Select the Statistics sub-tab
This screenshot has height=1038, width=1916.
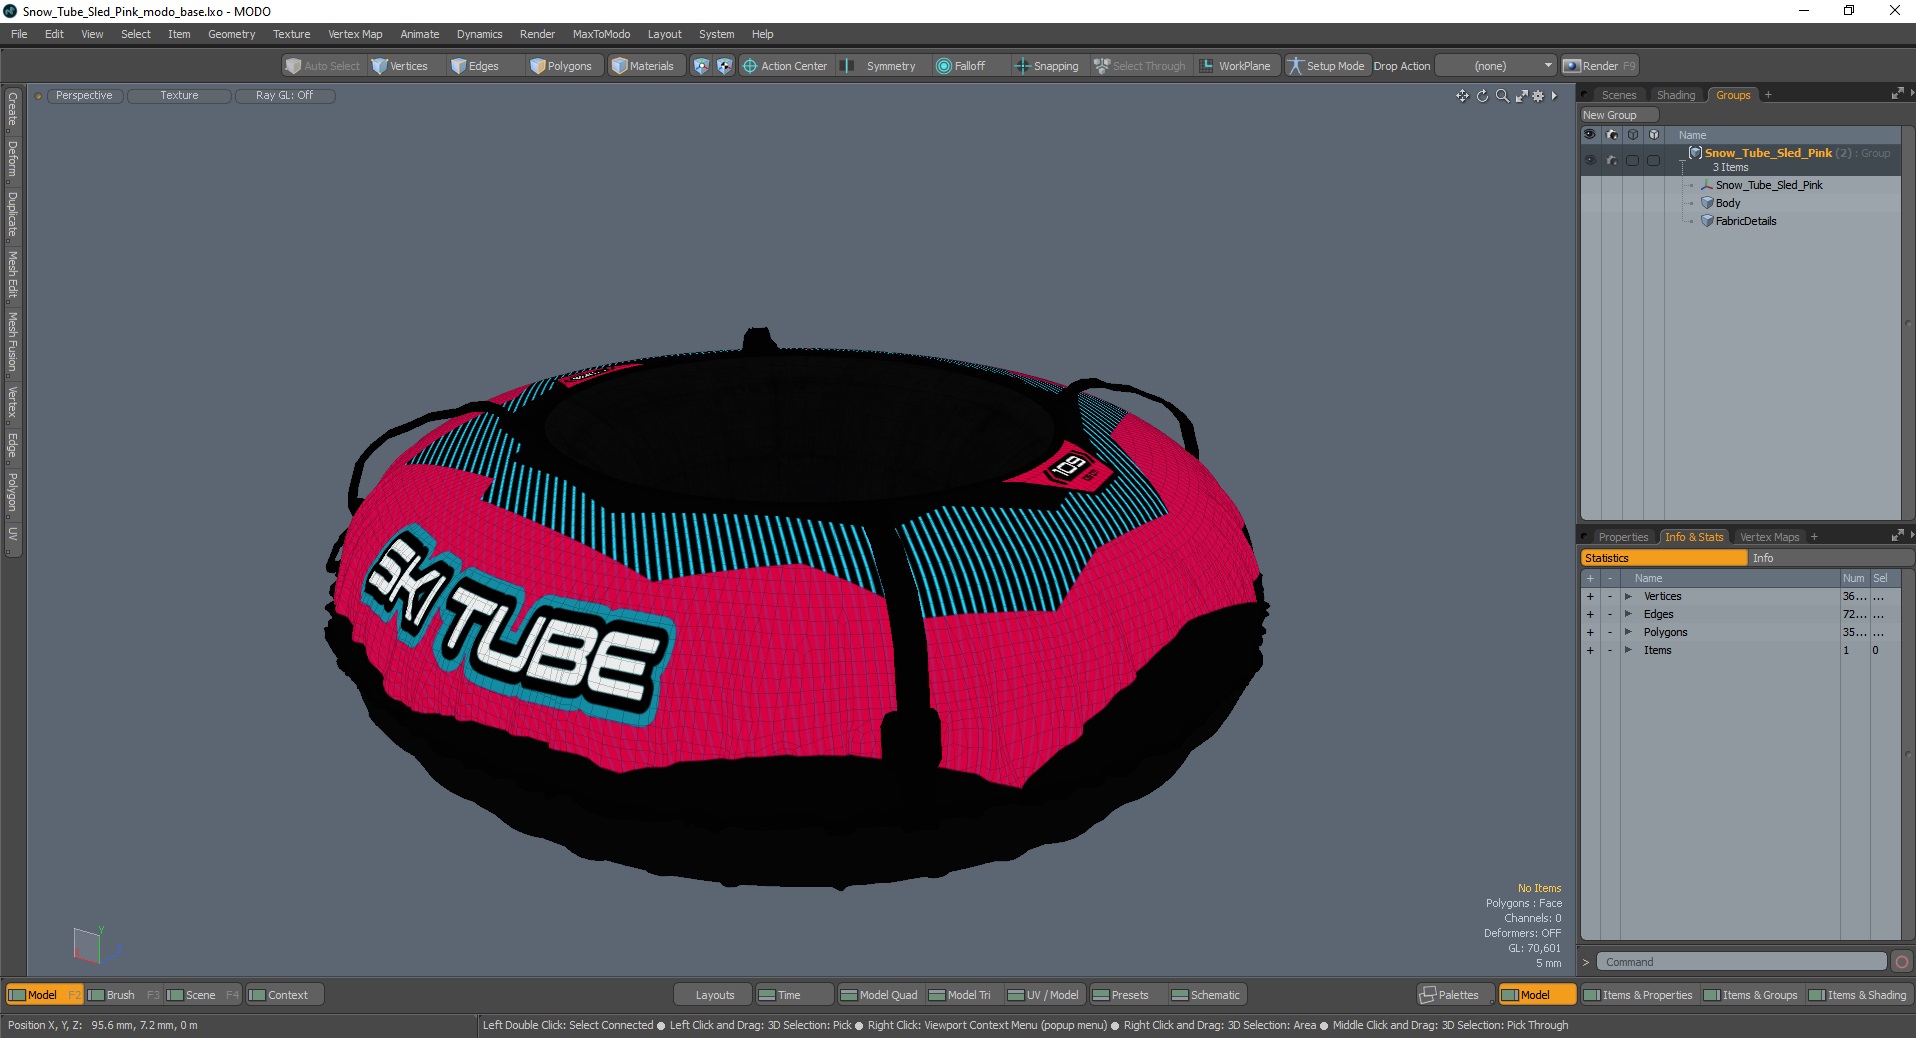coord(1664,558)
